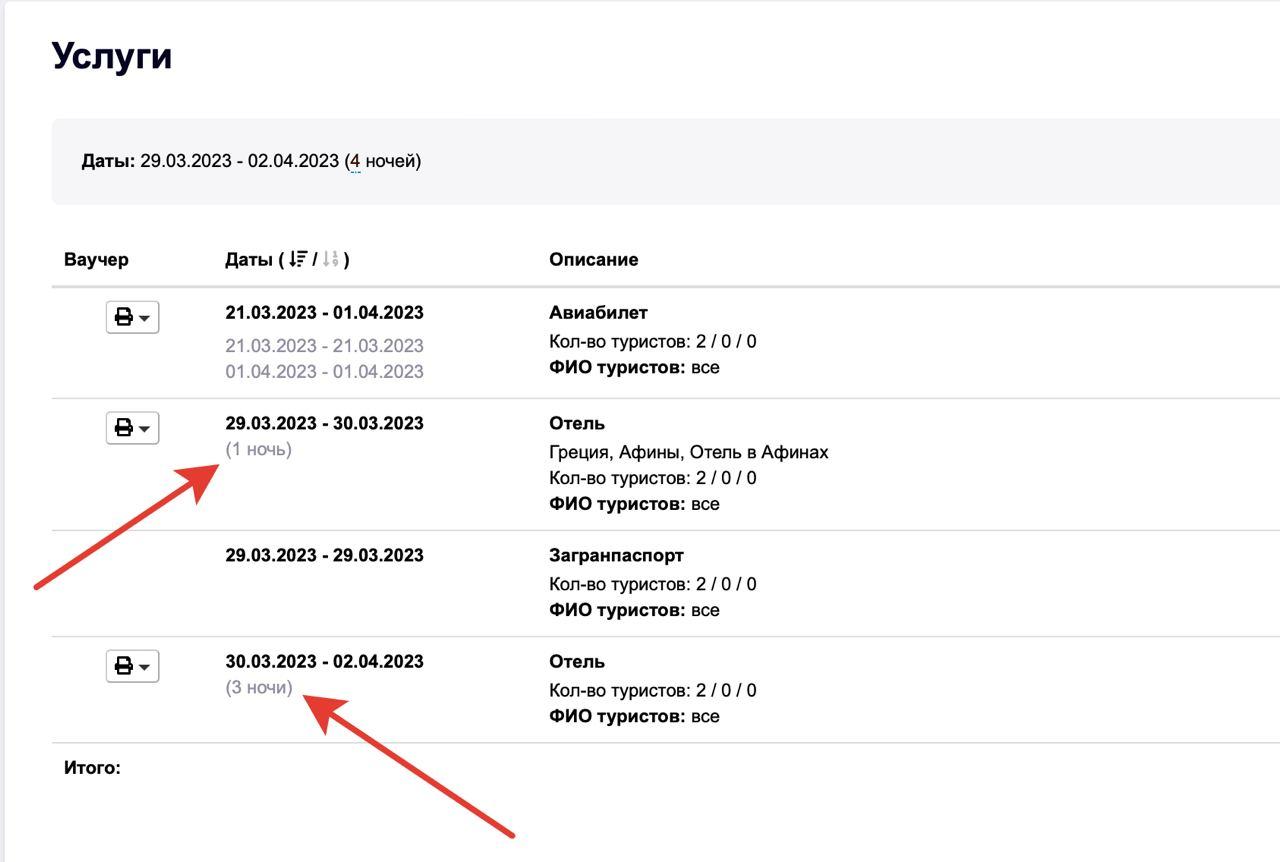Click the (1 ночь) label
1280x862 pixels.
pos(258,450)
